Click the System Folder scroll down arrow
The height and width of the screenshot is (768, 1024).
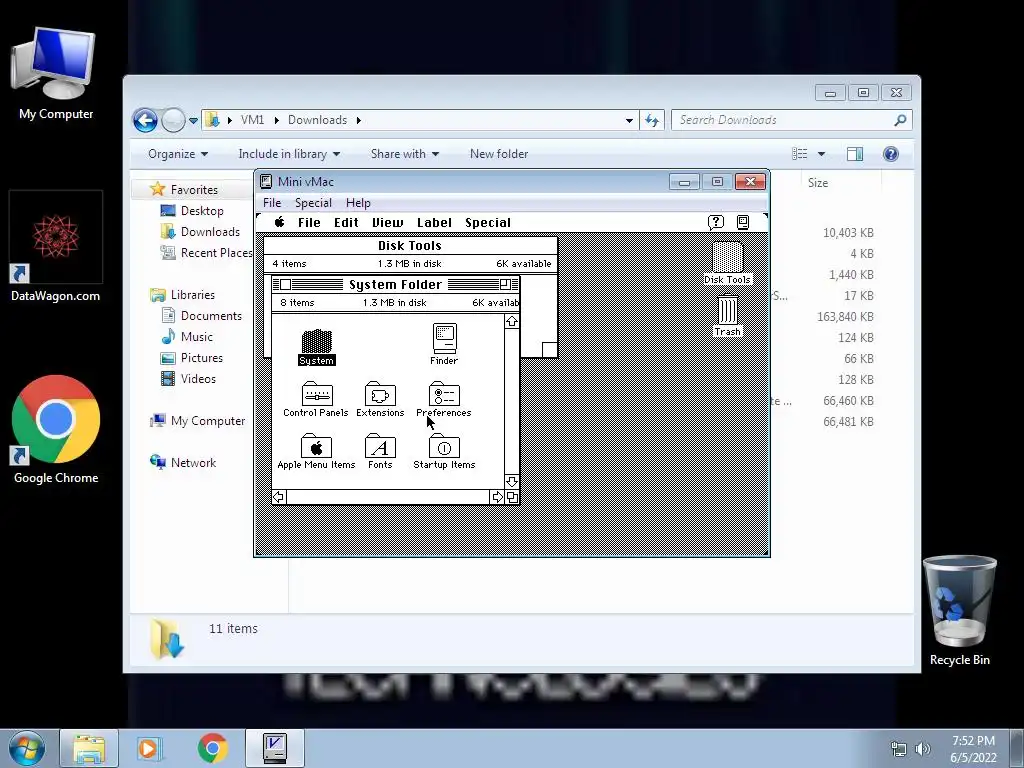(x=512, y=481)
